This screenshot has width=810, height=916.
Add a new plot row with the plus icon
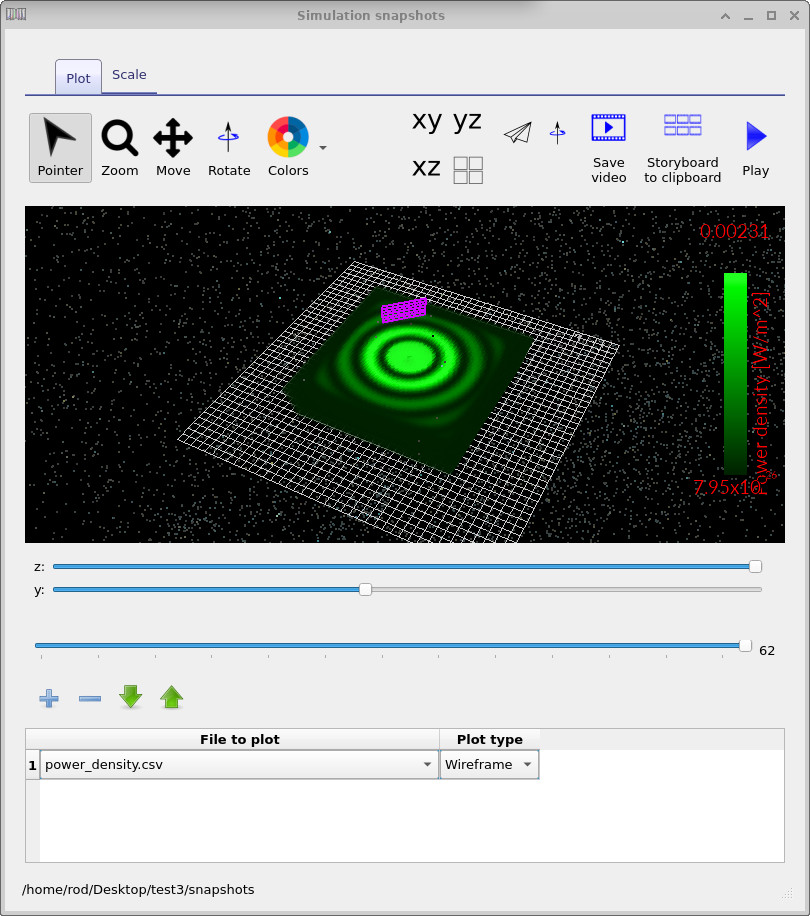click(x=48, y=698)
